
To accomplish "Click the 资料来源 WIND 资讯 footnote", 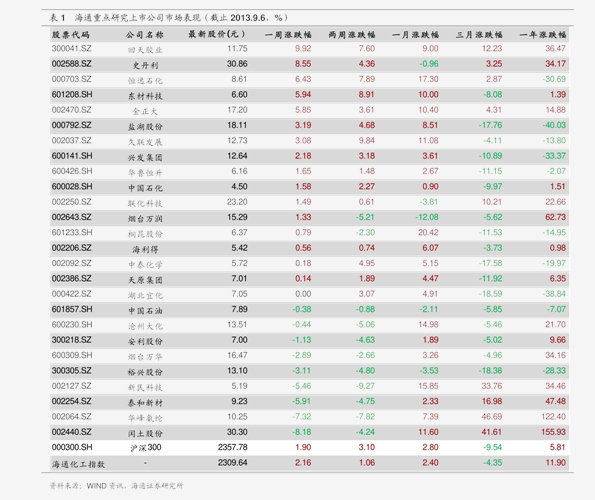I will (x=116, y=486).
